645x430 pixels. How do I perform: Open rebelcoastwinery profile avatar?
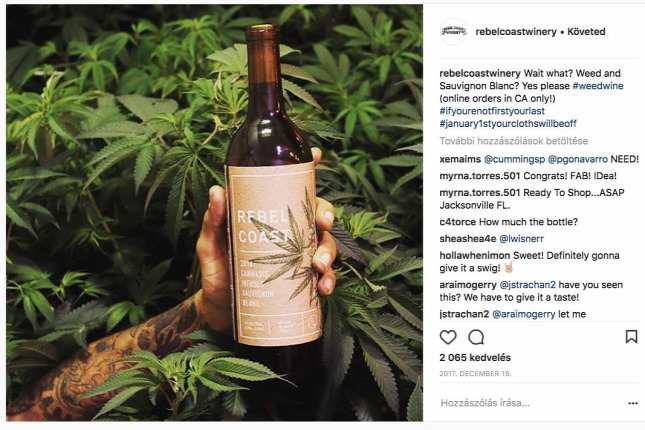point(454,31)
